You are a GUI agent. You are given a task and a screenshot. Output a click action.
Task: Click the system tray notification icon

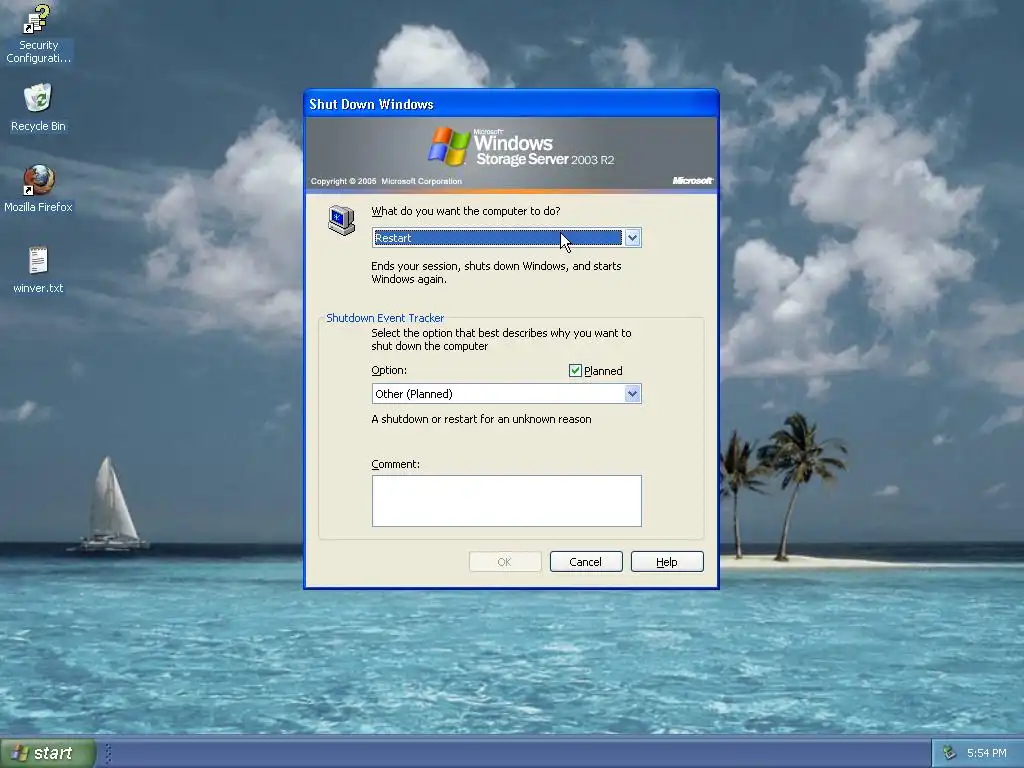point(949,753)
